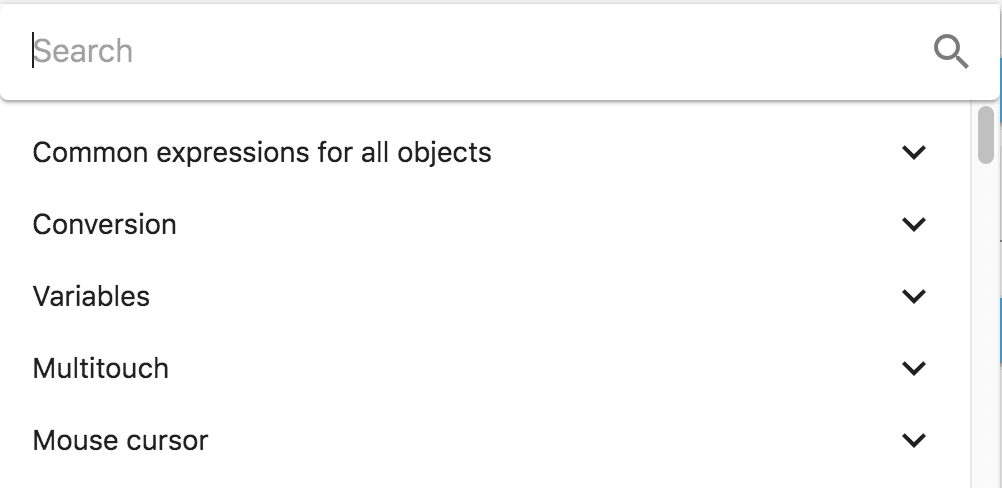The height and width of the screenshot is (488, 1002).
Task: Reveal Conversion expressions with its down arrow
Action: [x=913, y=225]
